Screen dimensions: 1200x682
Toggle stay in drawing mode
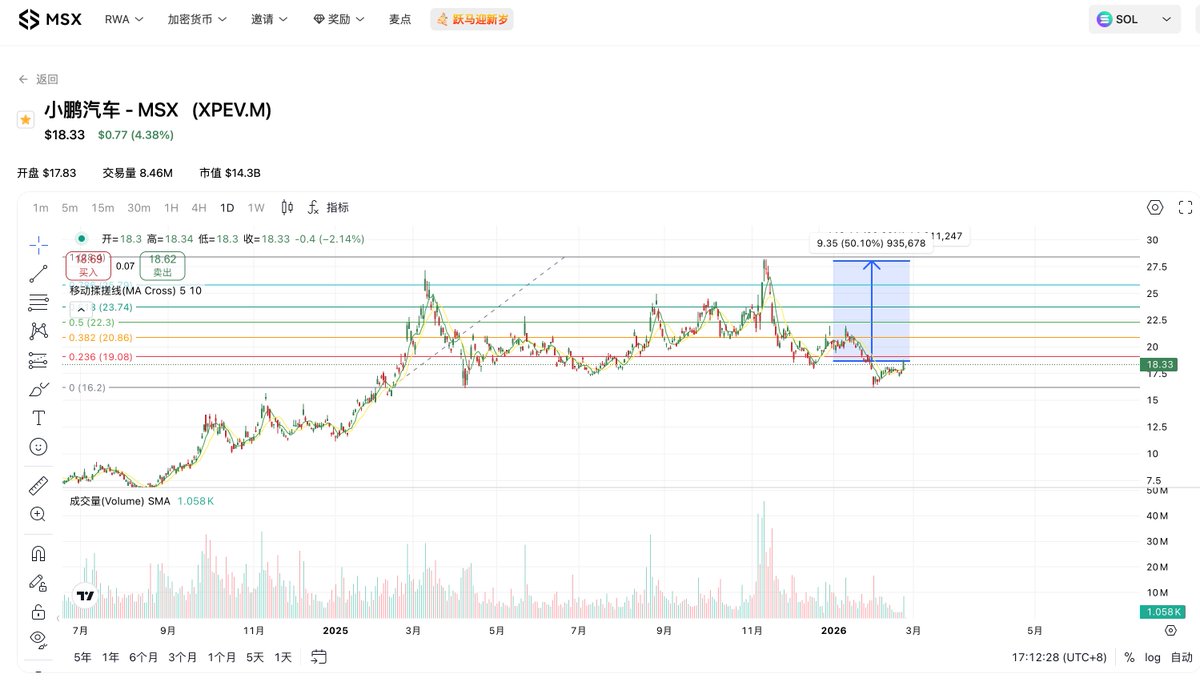tap(38, 582)
